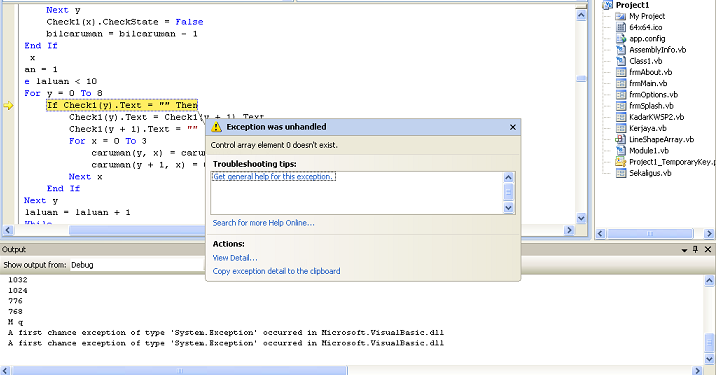Open the Project1 root node icon
Viewport: 717px width, 375px height.
pos(608,5)
